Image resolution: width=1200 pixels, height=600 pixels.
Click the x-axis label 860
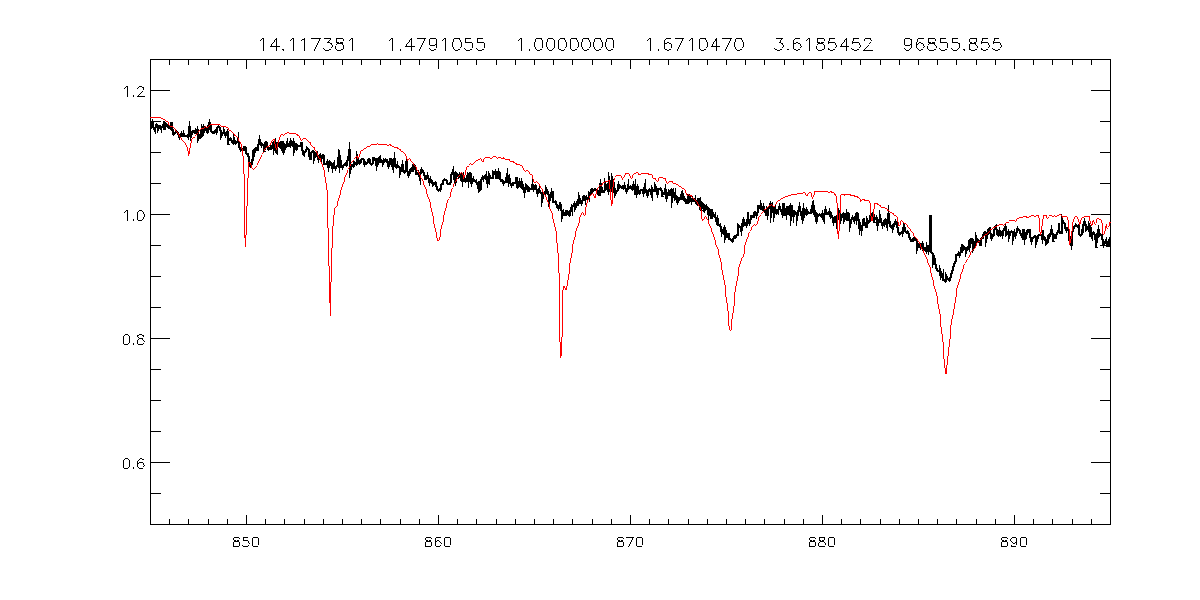click(x=438, y=541)
